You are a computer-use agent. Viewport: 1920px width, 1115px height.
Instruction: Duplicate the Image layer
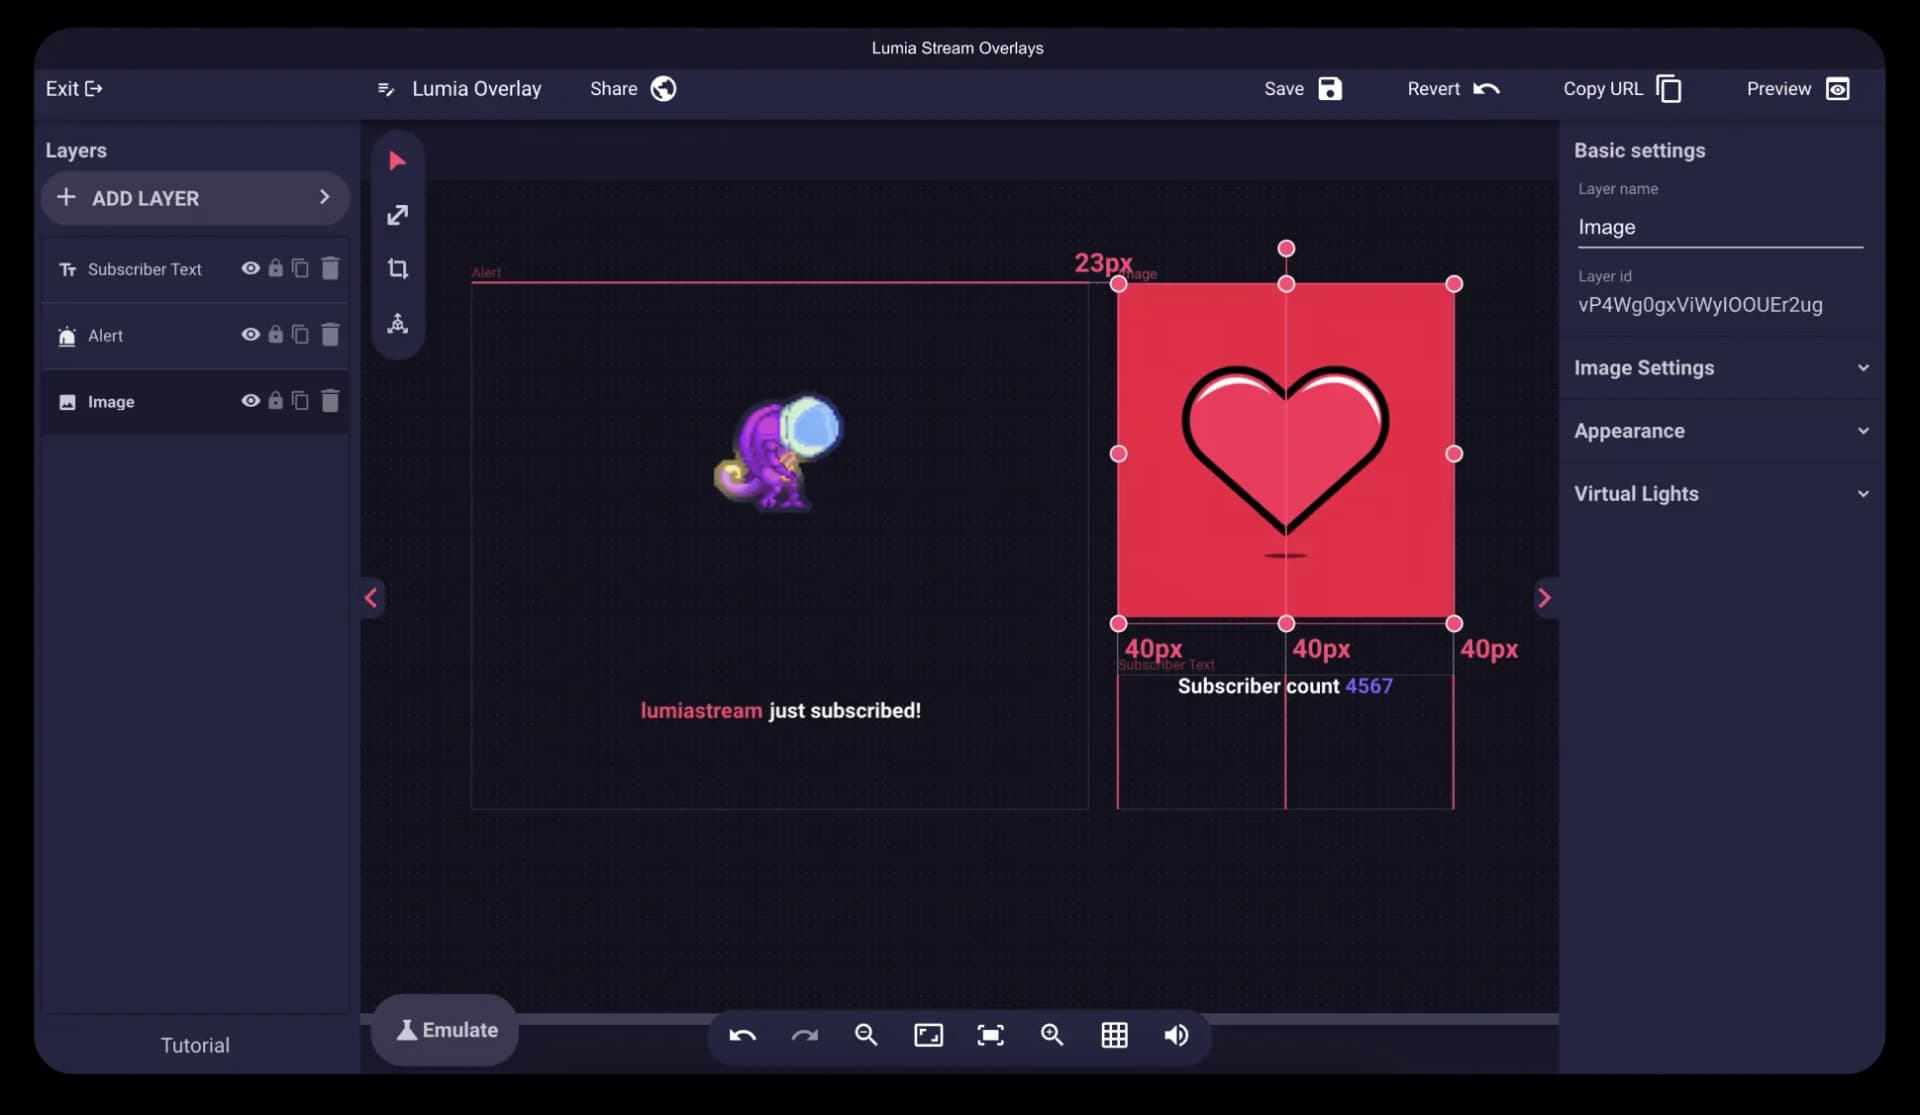[x=300, y=401]
